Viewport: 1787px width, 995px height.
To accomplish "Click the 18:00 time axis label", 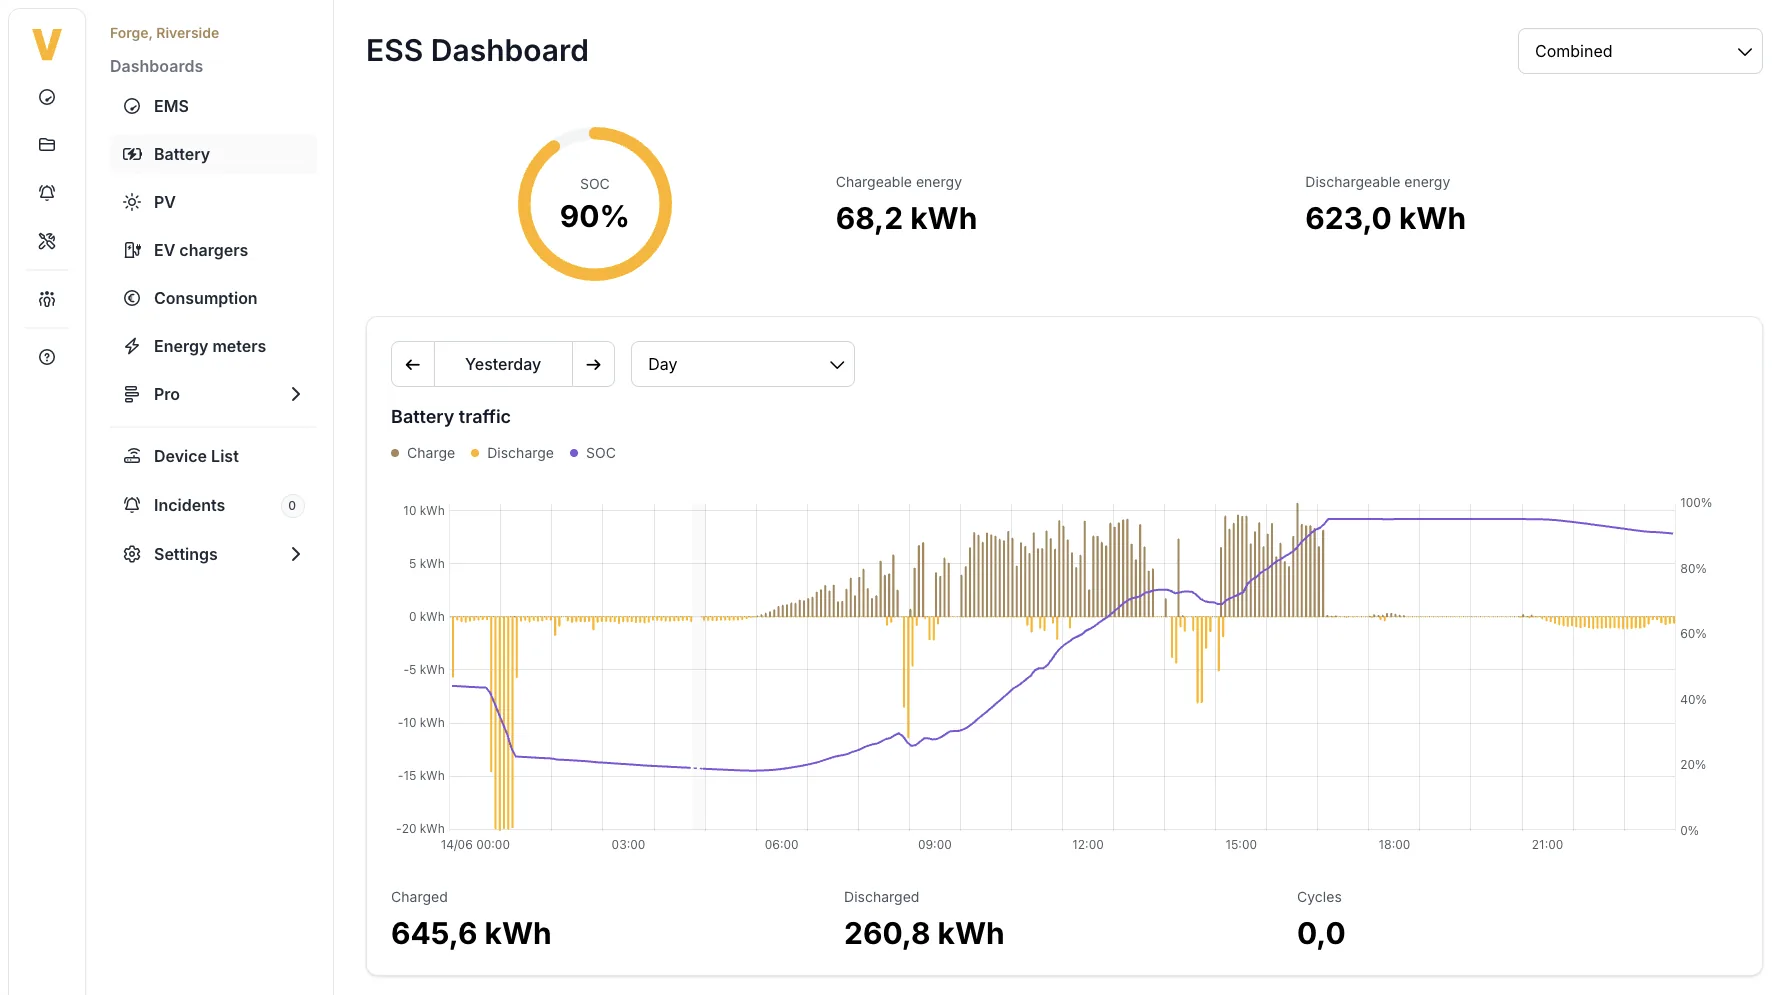I will tap(1394, 845).
